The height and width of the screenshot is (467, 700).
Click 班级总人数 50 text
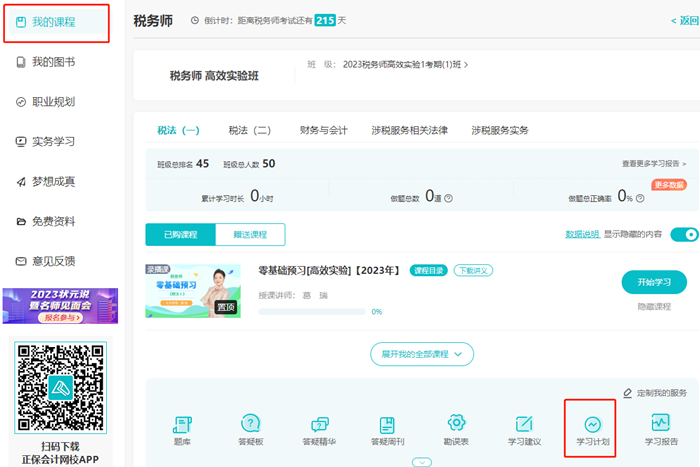pyautogui.click(x=249, y=164)
